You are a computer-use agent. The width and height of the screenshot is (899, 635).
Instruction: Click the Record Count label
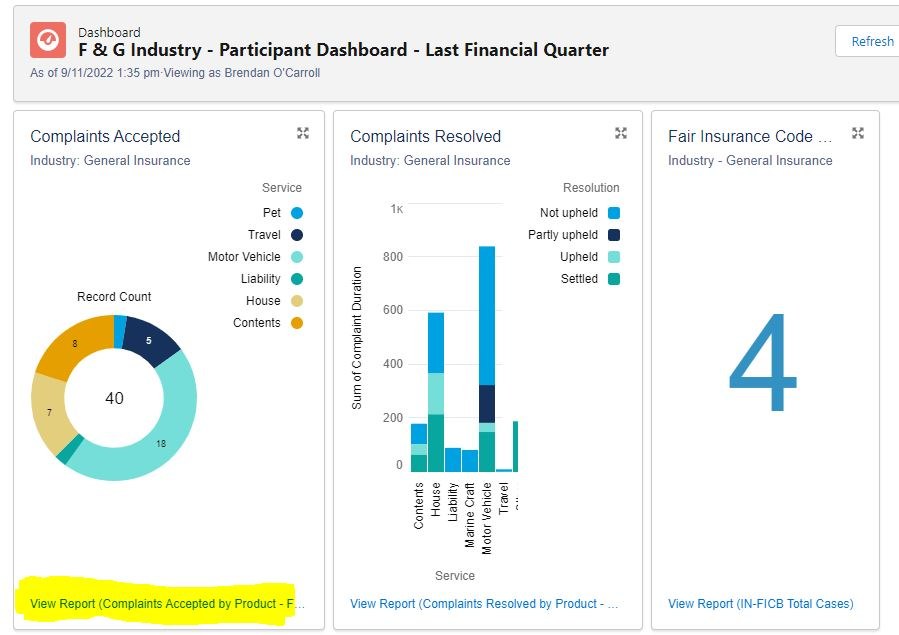pos(114,296)
